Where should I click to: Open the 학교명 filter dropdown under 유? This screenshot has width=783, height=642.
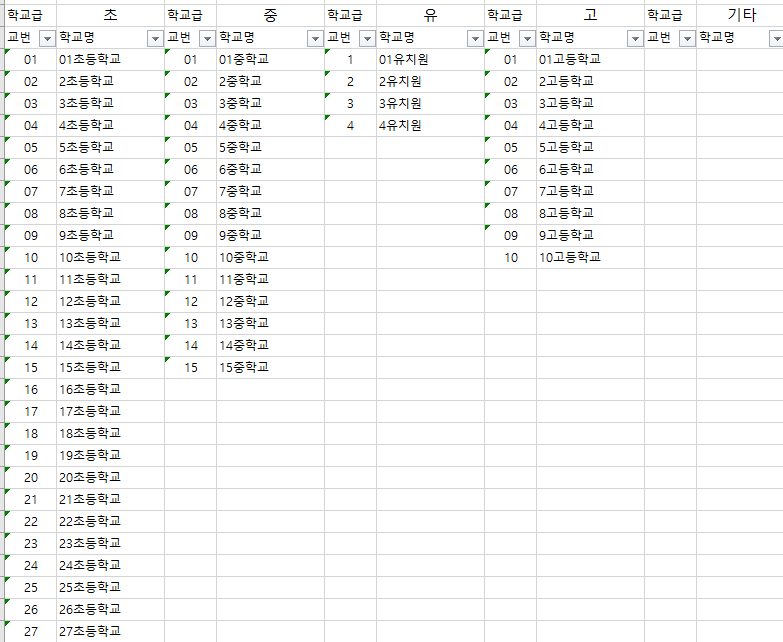coord(475,38)
